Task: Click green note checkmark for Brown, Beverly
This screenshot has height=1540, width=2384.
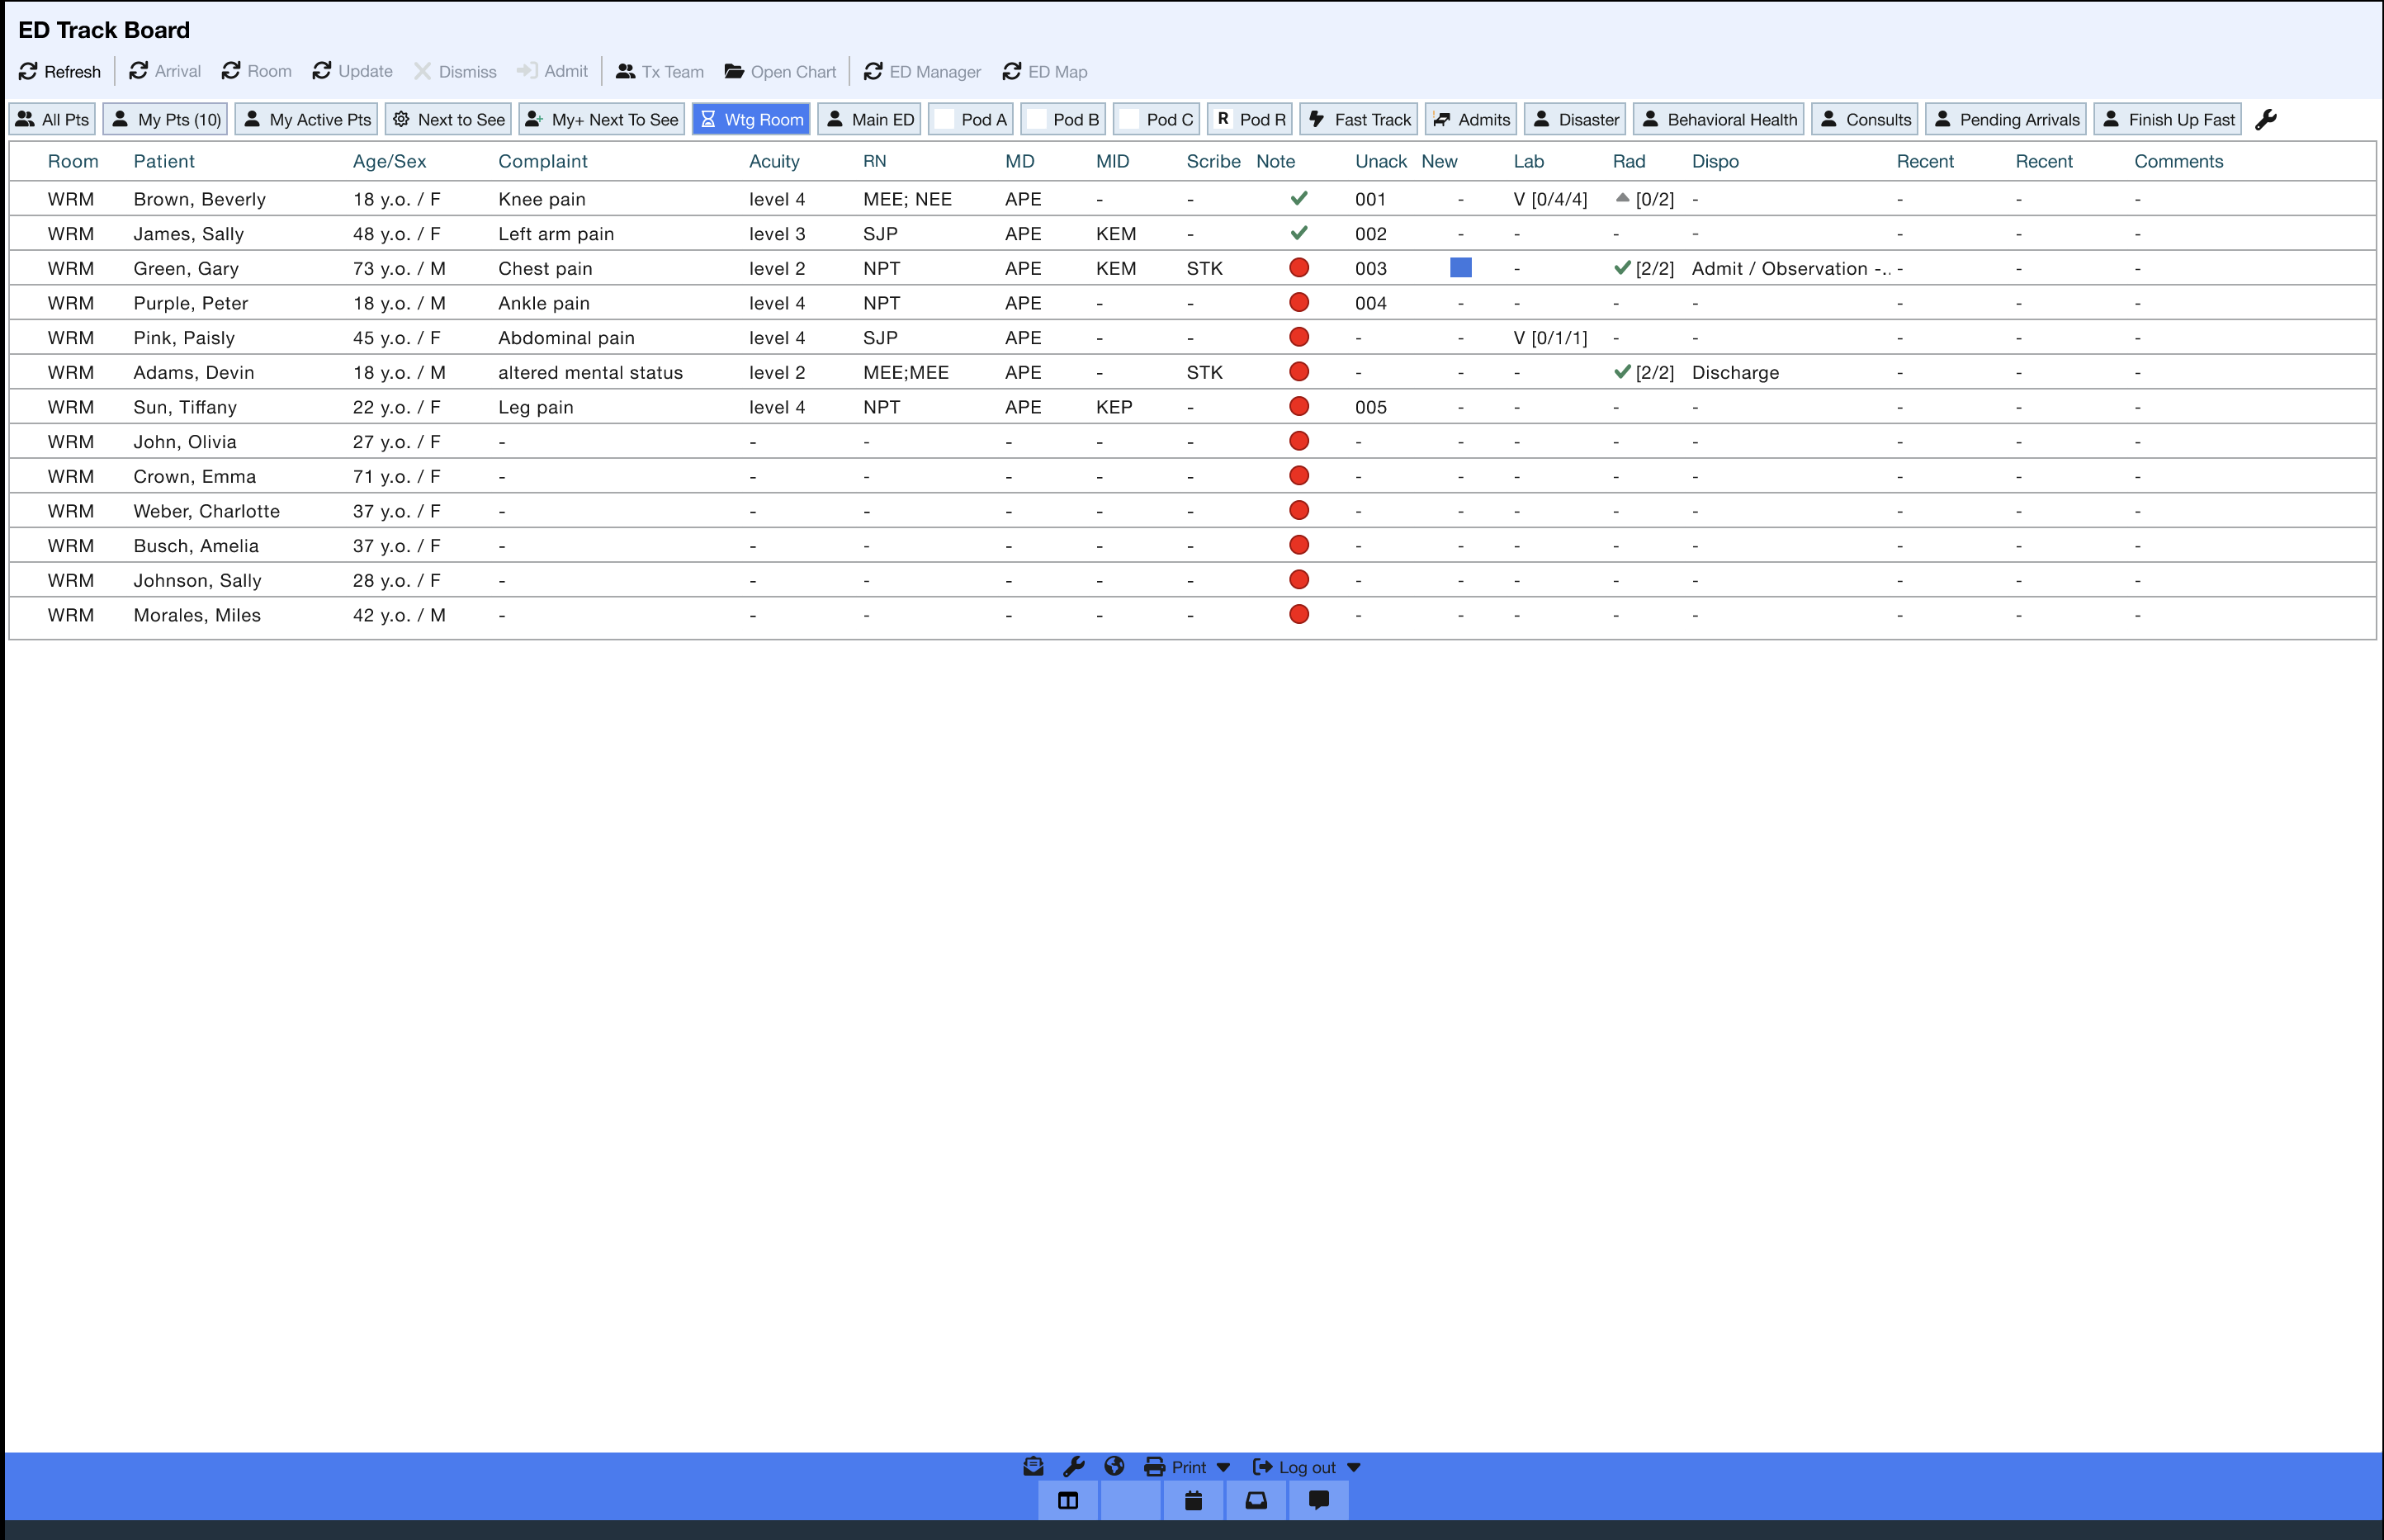Action: tap(1299, 198)
